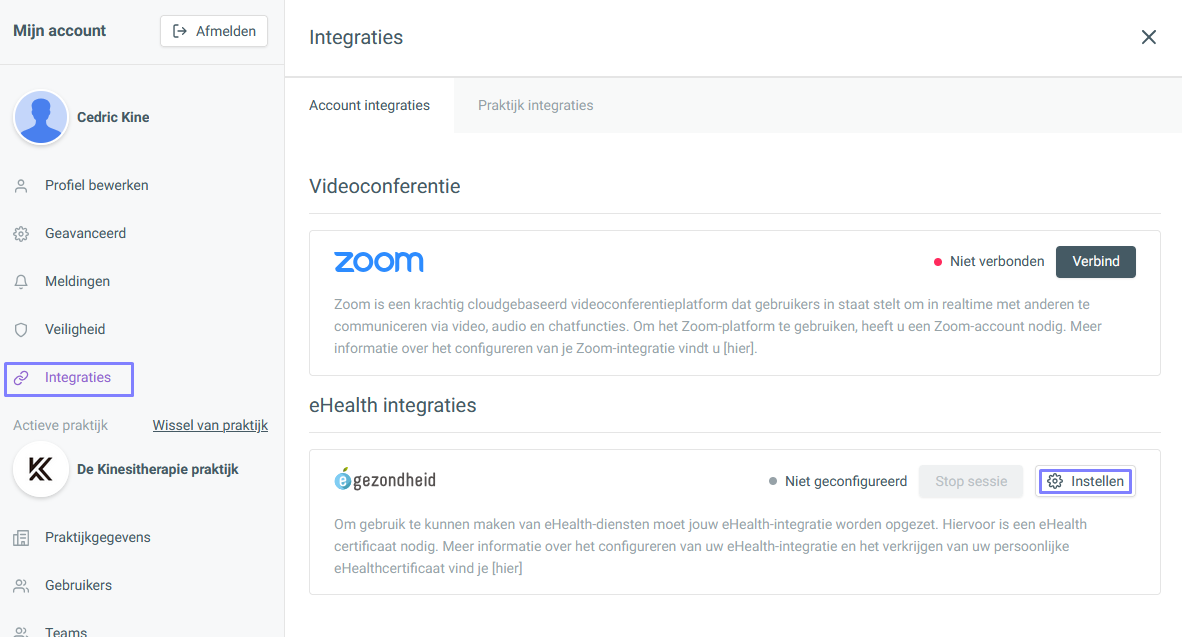The image size is (1182, 637).
Task: Log out using the Afmelden button
Action: pos(214,31)
